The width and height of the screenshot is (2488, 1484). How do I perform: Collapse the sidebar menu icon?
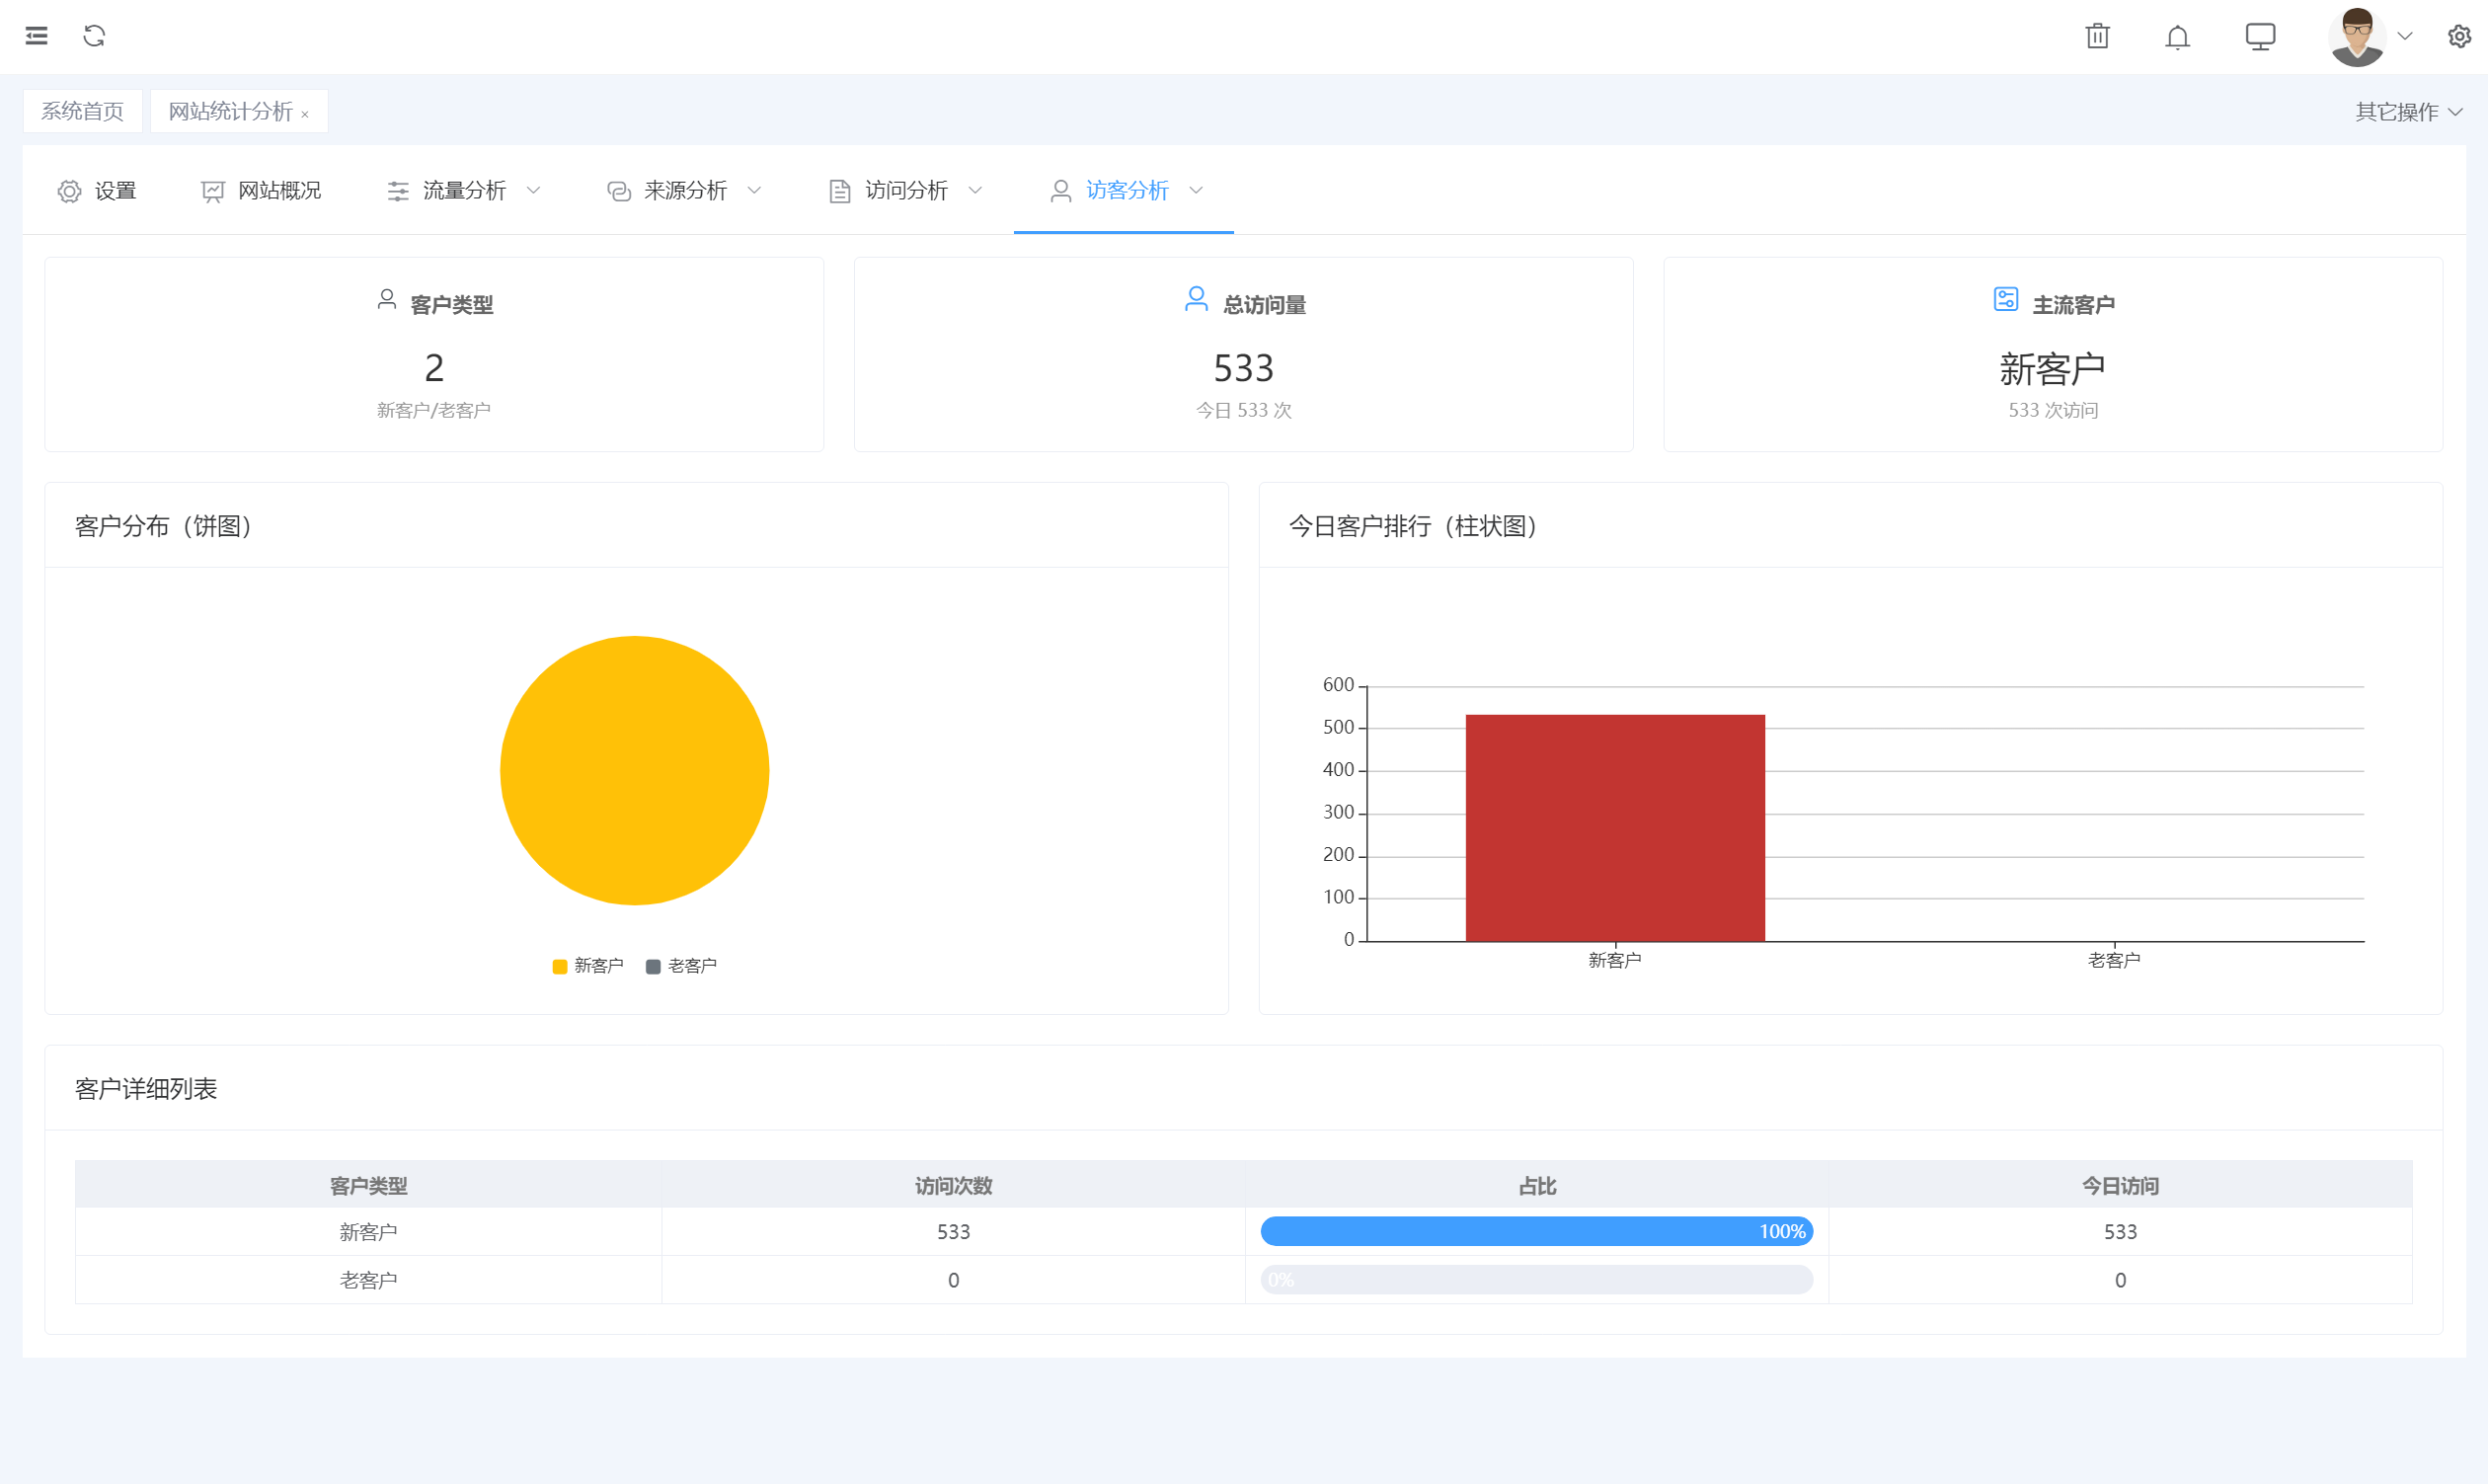tap(37, 36)
